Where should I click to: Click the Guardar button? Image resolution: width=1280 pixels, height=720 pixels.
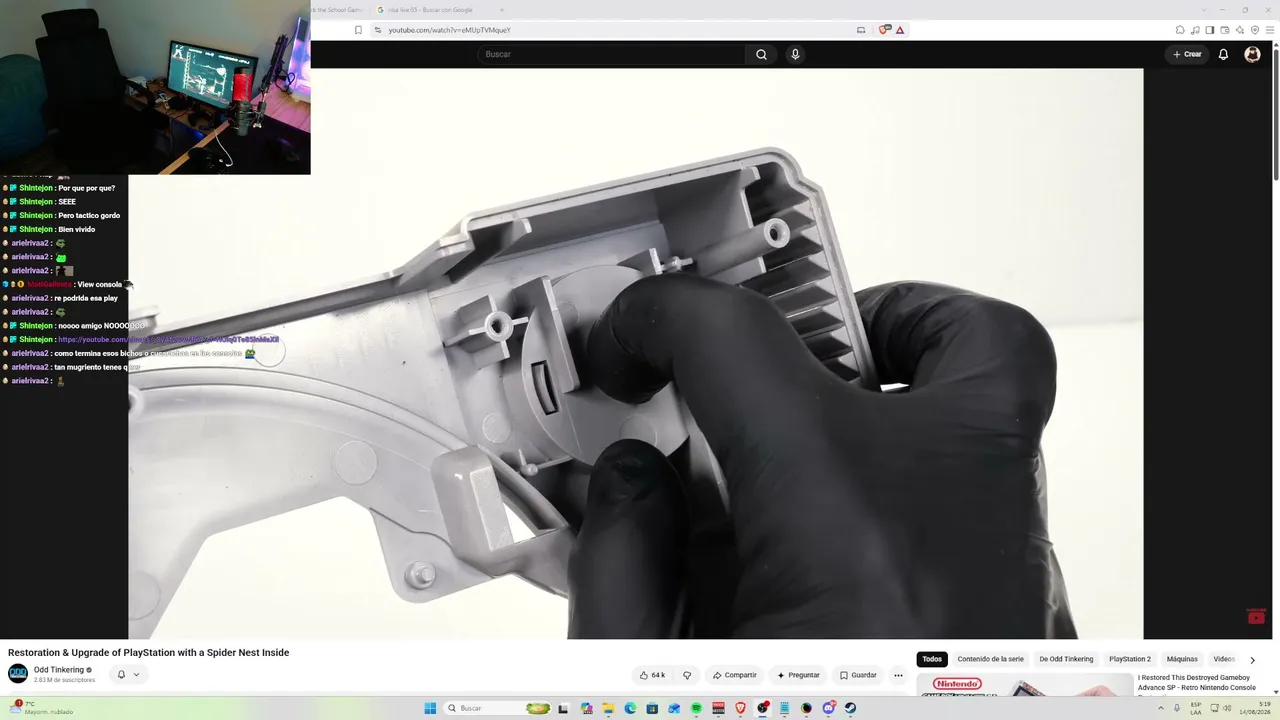point(858,675)
